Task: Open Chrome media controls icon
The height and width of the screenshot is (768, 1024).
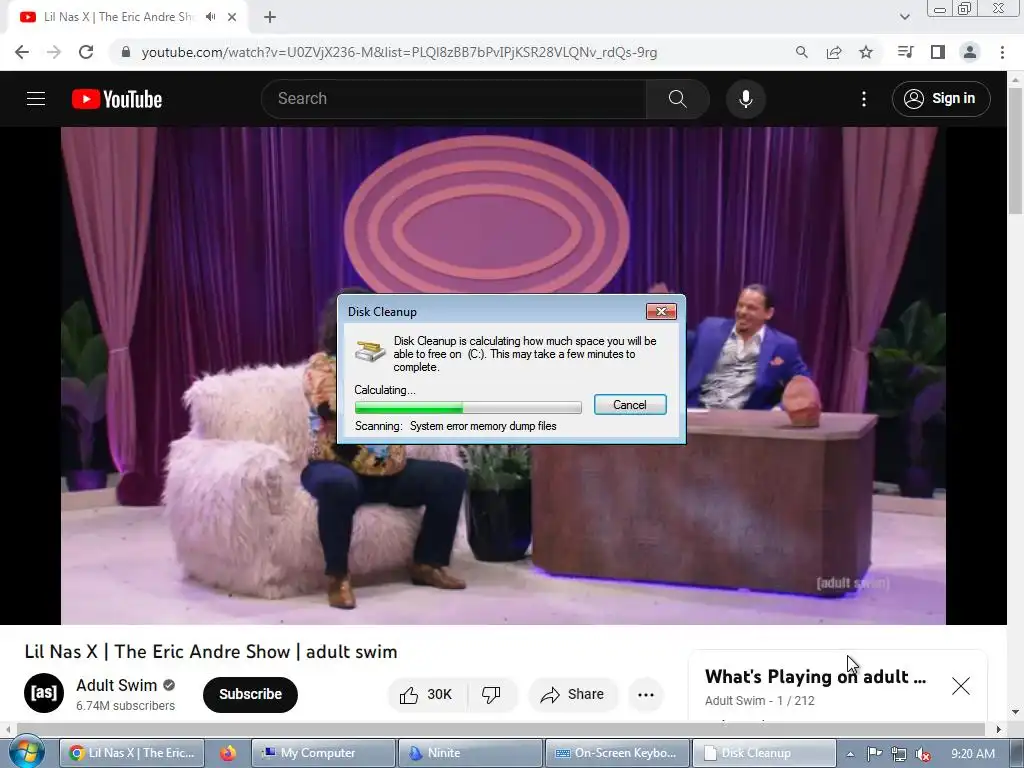Action: (905, 52)
